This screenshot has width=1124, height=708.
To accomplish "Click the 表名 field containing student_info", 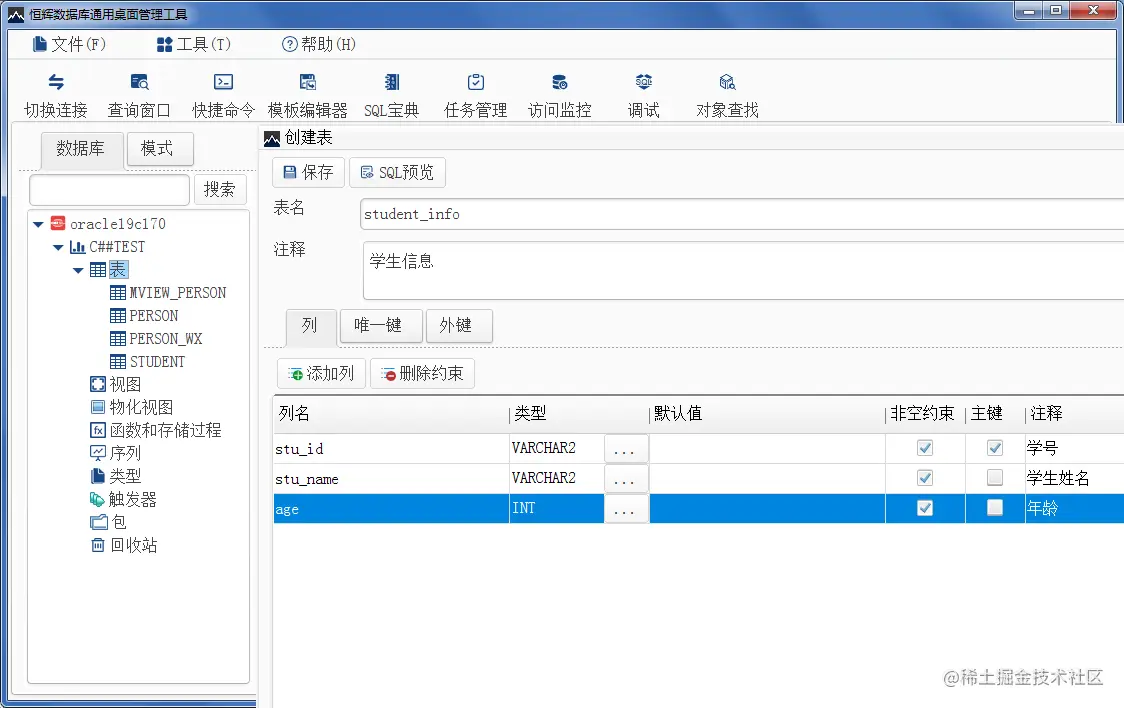I will (742, 214).
